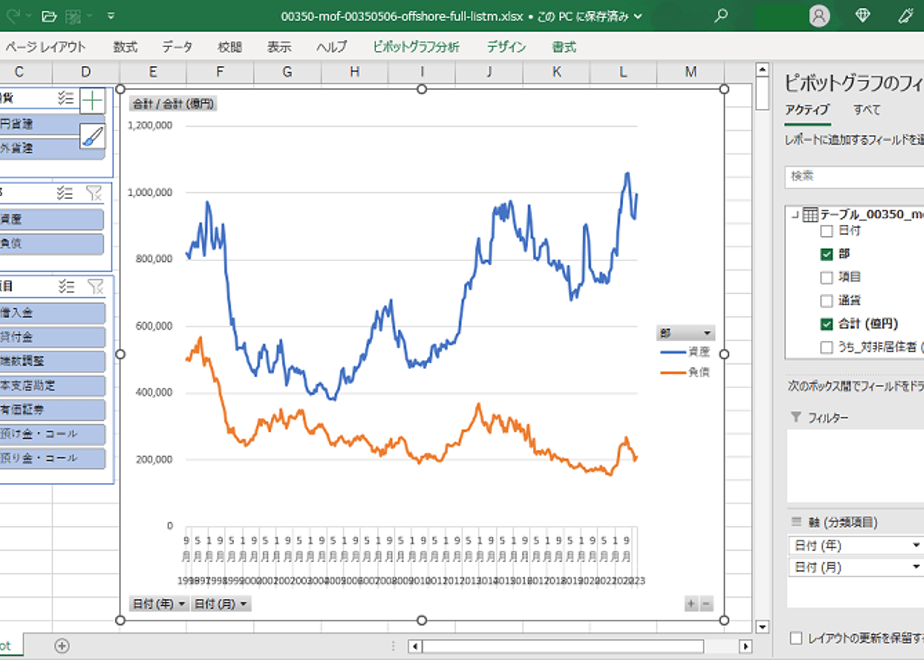Check the 項目 field checkbox
The image size is (924, 660).
point(826,277)
